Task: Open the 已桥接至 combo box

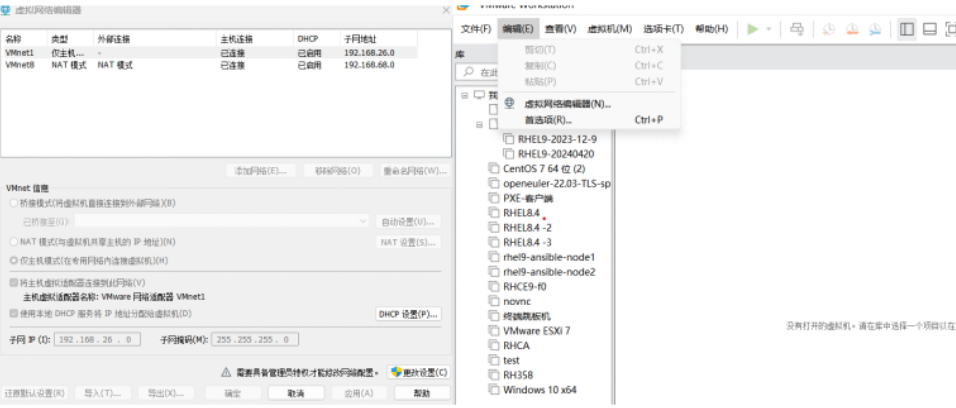Action: [222, 220]
